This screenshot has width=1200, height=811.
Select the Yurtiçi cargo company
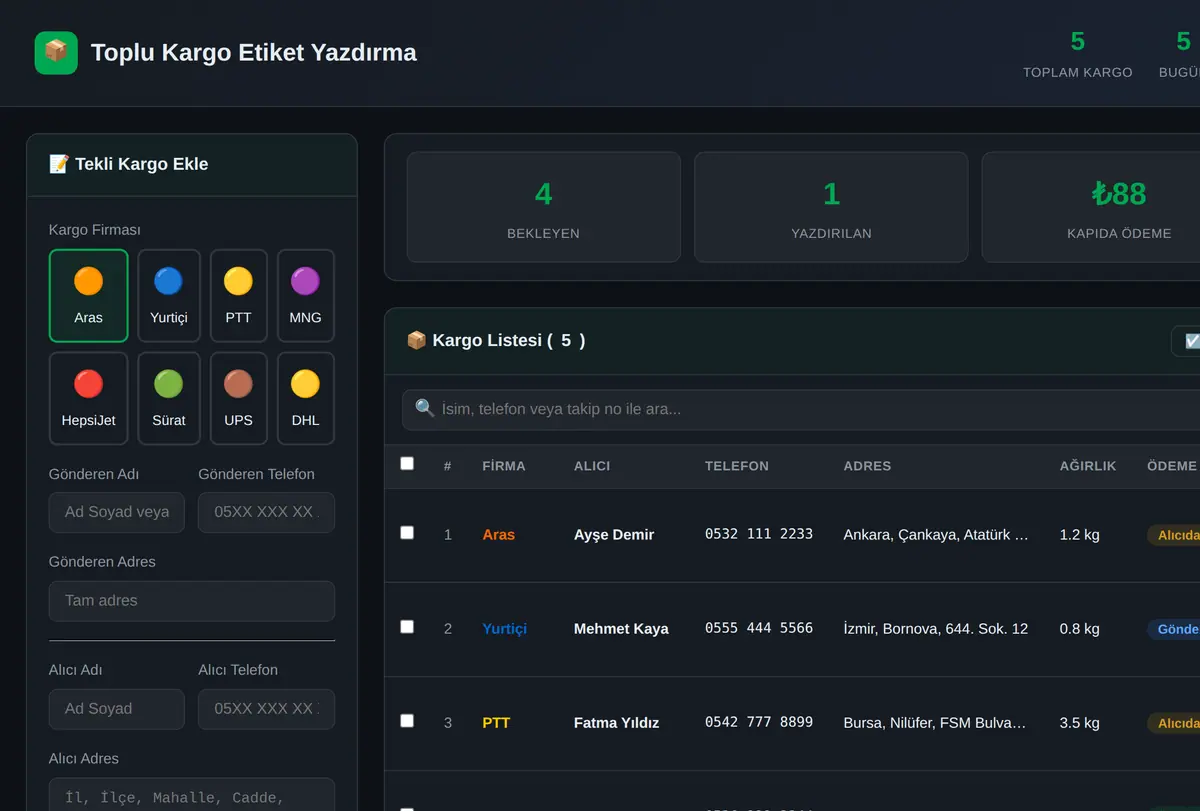[x=169, y=296]
